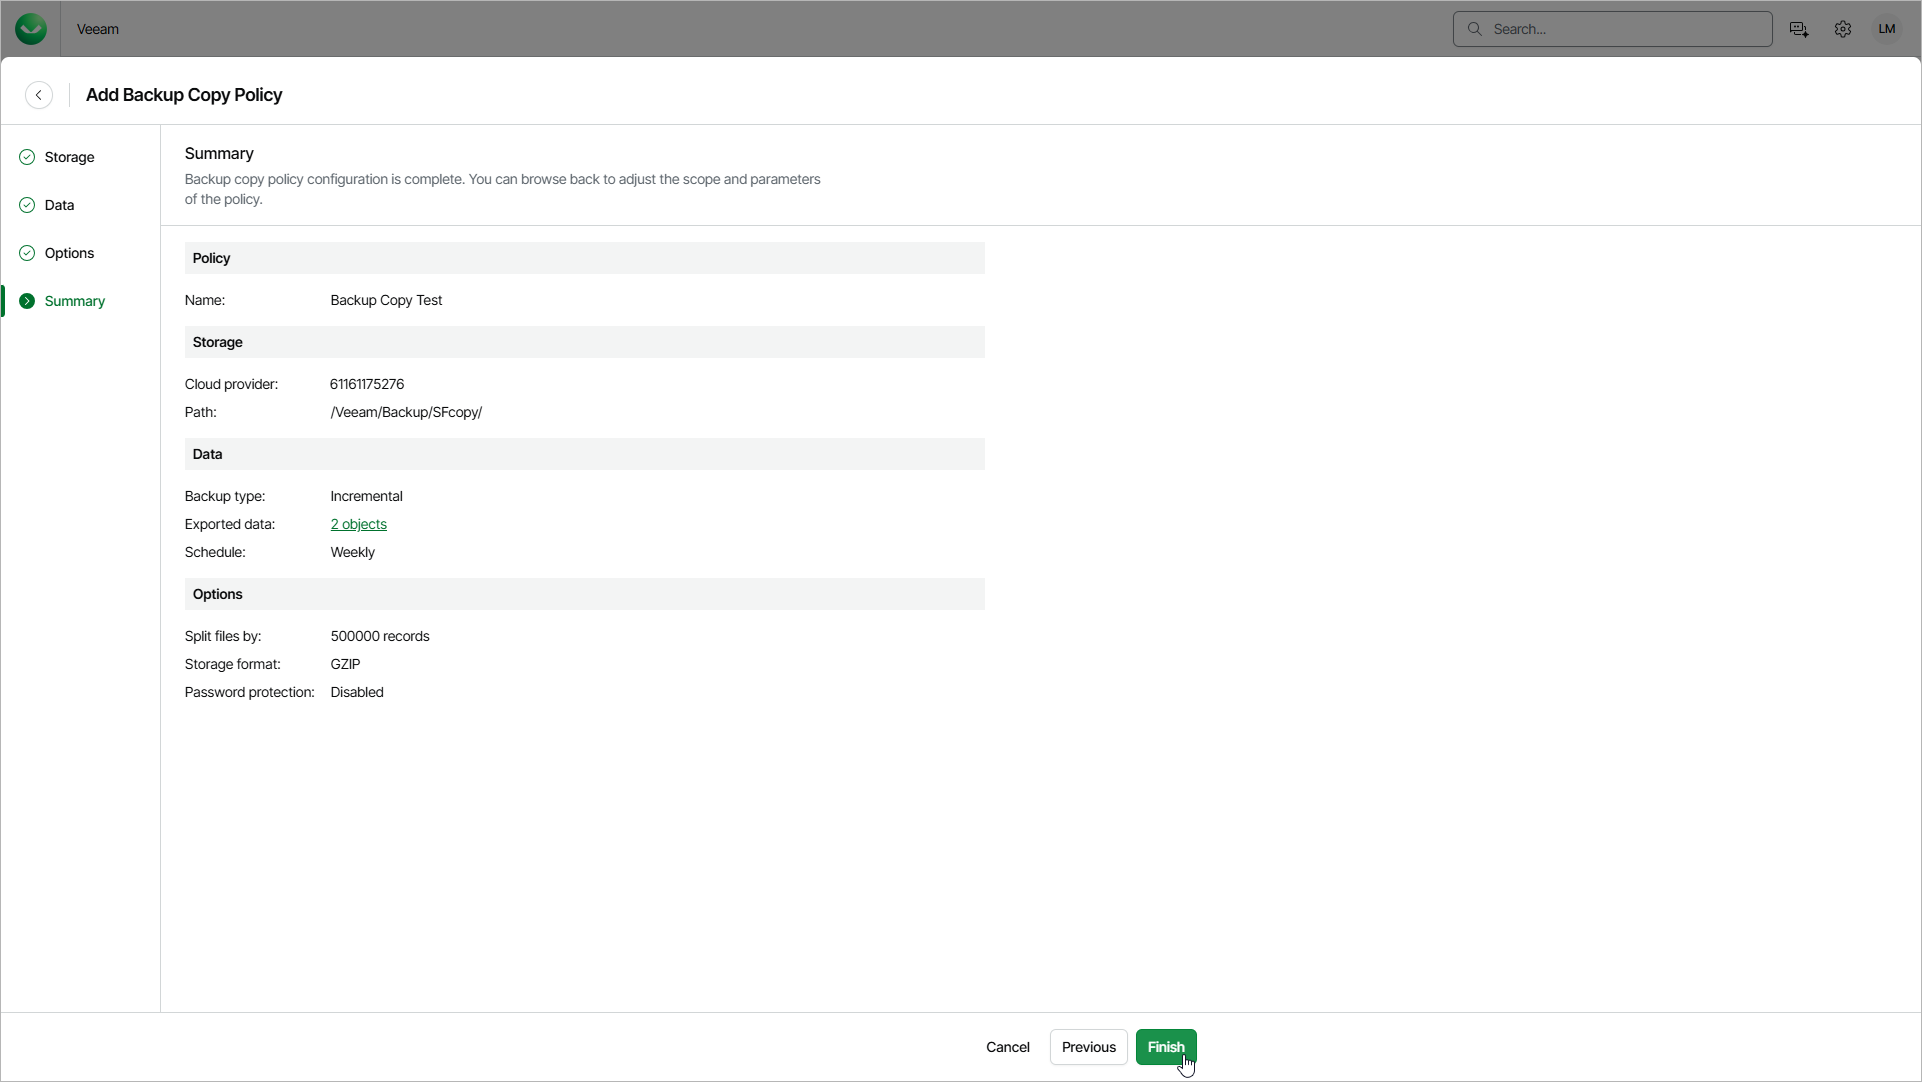Image resolution: width=1922 pixels, height=1082 pixels.
Task: Click the Weekly schedule value
Action: pos(353,552)
